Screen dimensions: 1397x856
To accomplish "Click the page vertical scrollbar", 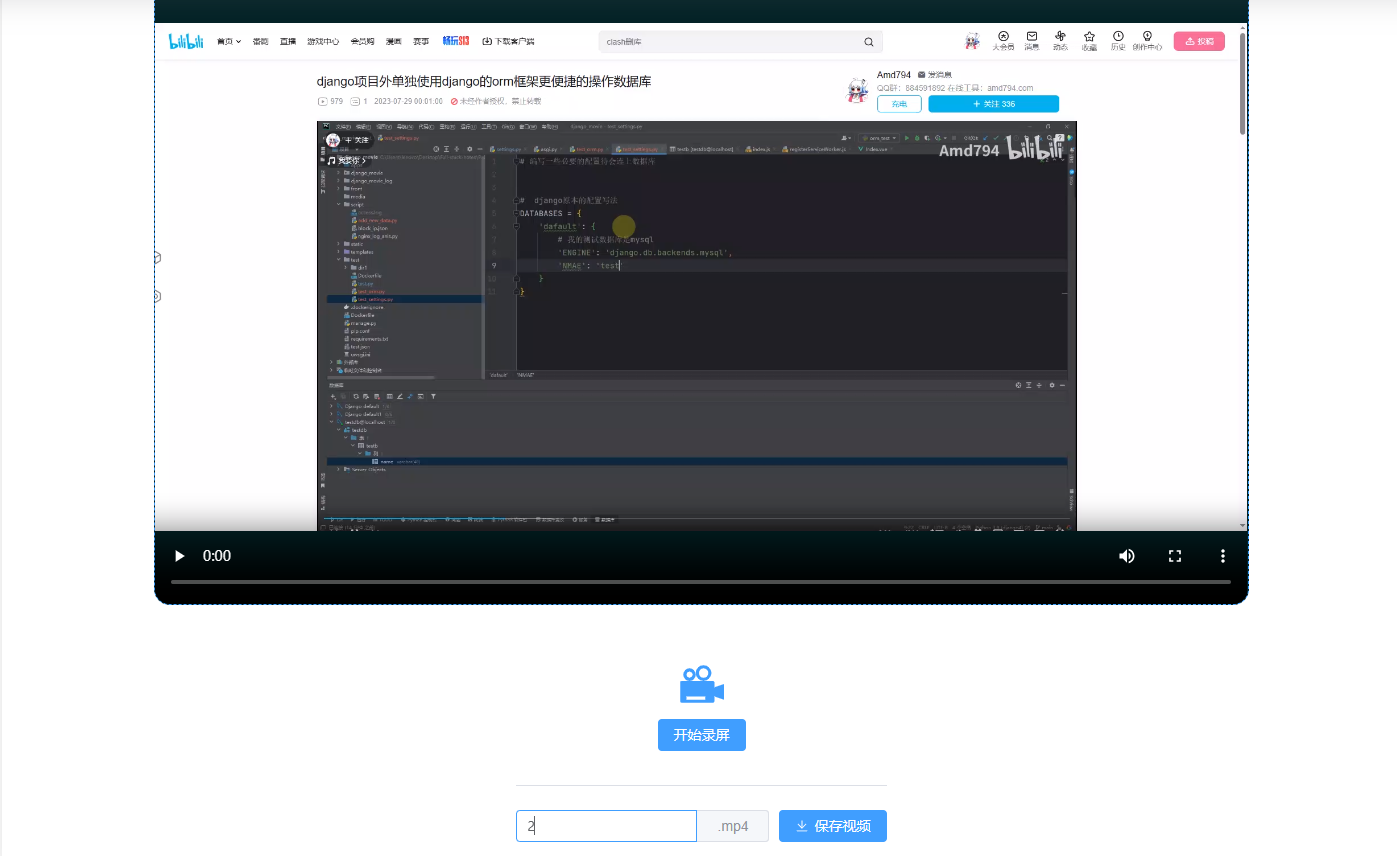I will coord(1243,85).
